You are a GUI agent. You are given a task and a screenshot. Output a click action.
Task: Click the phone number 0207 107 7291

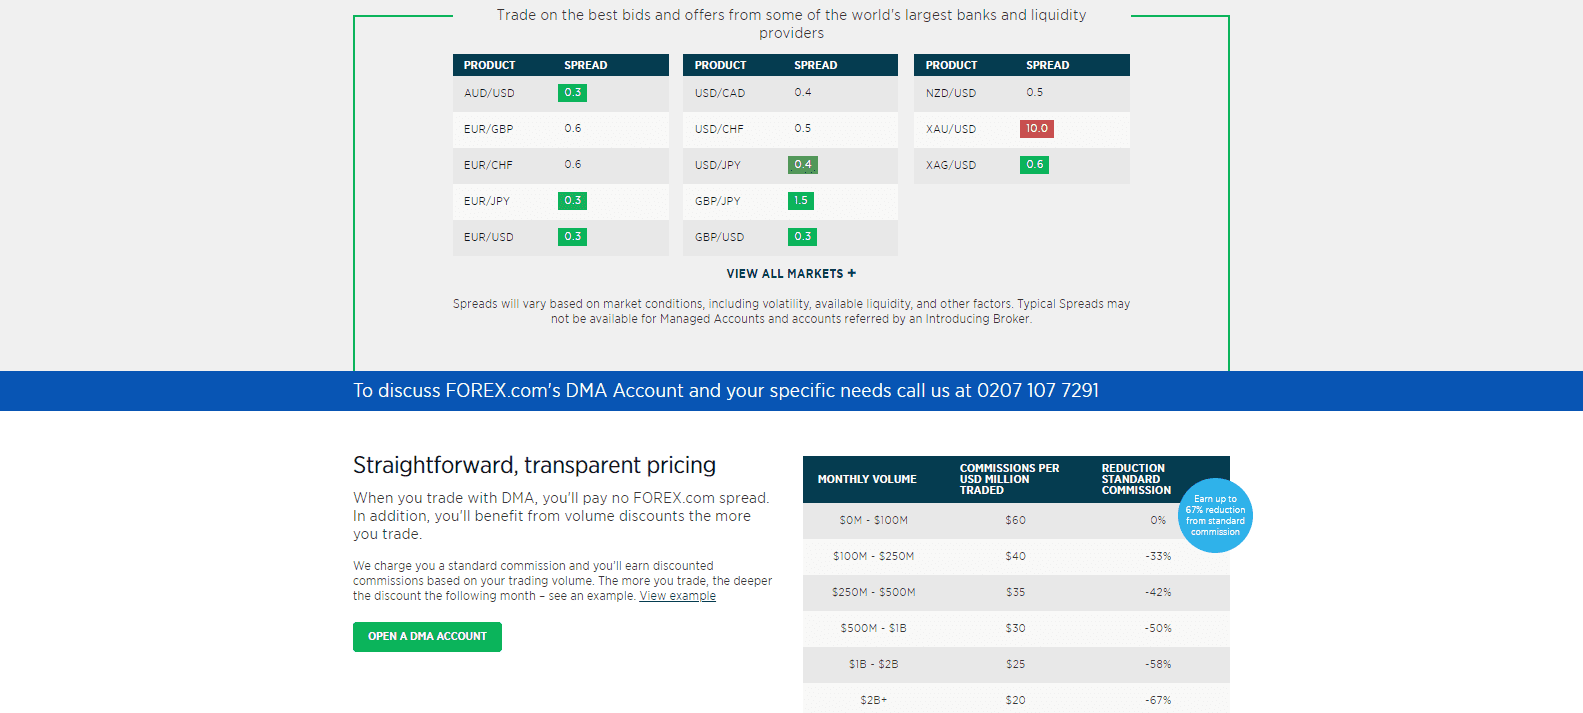click(1038, 391)
